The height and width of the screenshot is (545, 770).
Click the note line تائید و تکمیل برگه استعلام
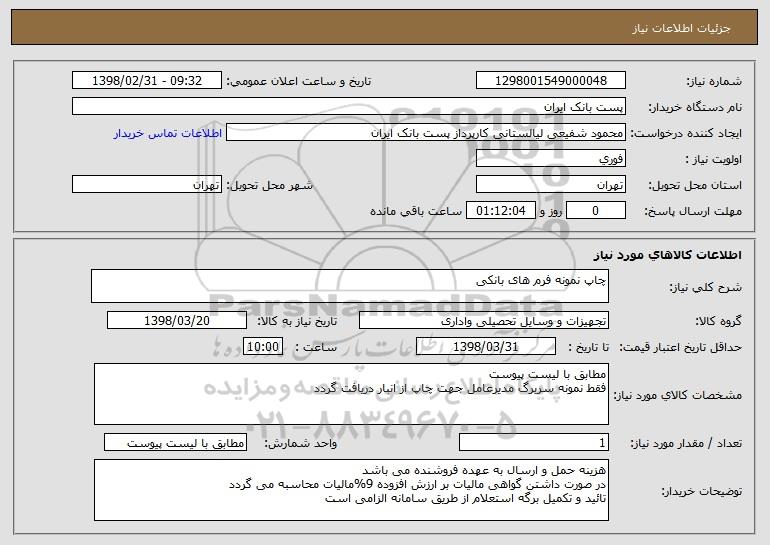[466, 499]
